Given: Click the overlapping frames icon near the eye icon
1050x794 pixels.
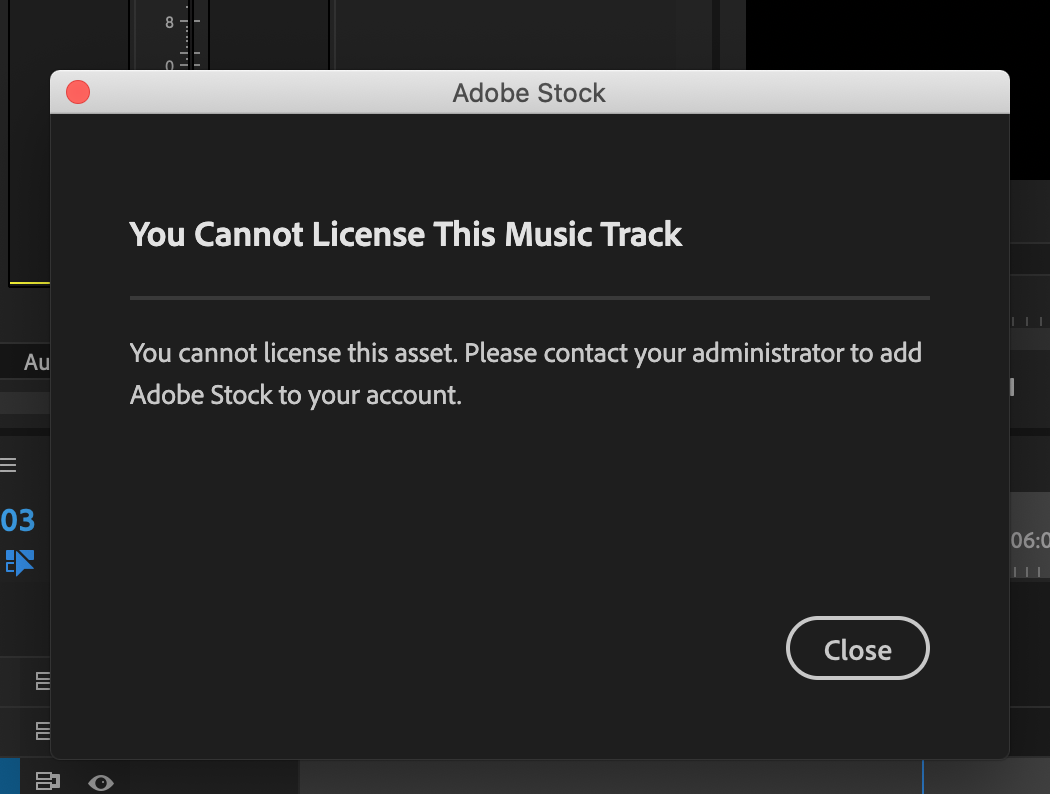Looking at the screenshot, I should (x=47, y=781).
